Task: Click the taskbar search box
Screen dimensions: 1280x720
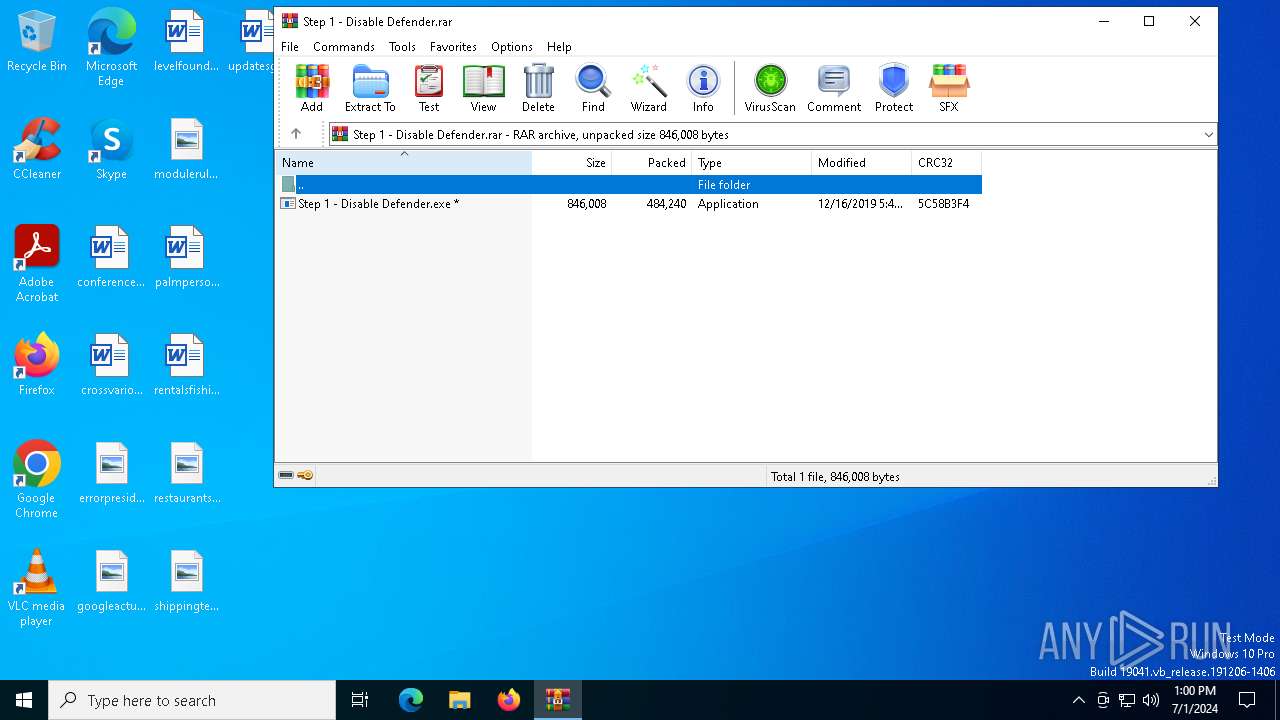Action: pyautogui.click(x=192, y=700)
